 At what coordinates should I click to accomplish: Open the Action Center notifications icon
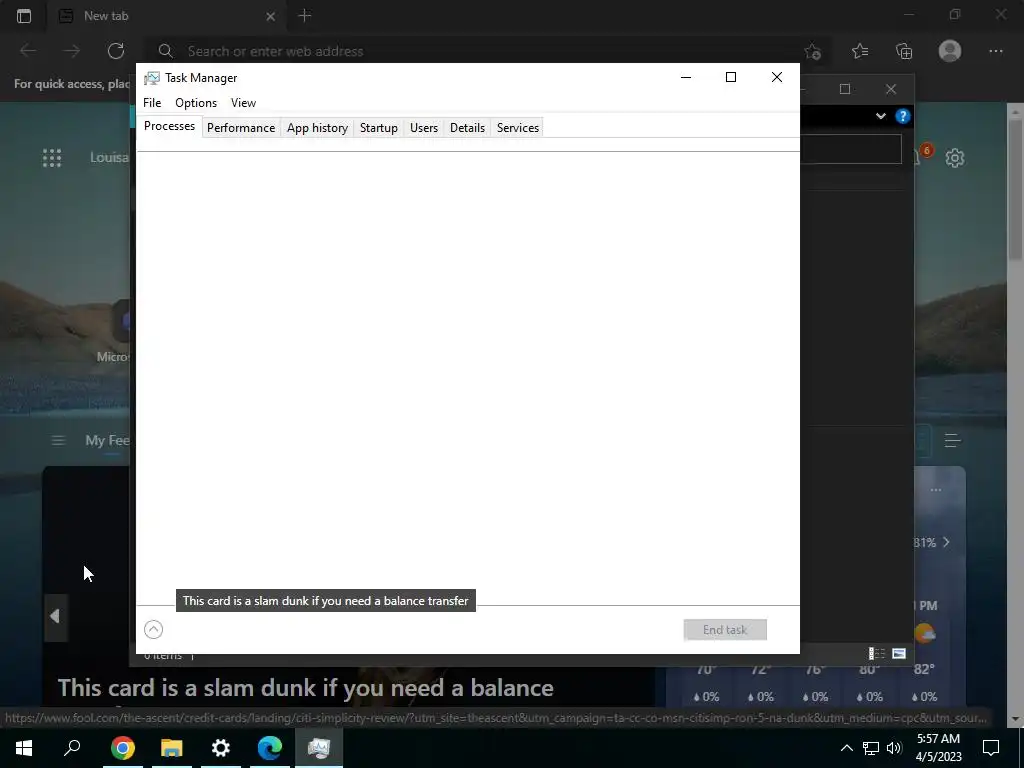pos(991,748)
